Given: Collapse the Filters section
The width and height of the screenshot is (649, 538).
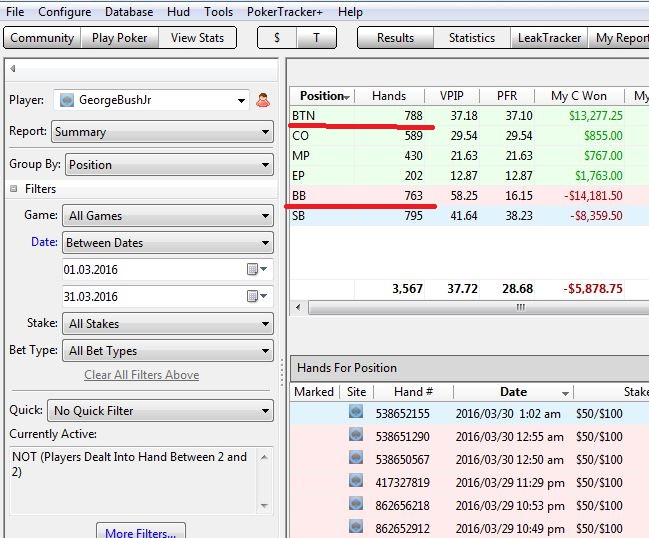Looking at the screenshot, I should 14,189.
